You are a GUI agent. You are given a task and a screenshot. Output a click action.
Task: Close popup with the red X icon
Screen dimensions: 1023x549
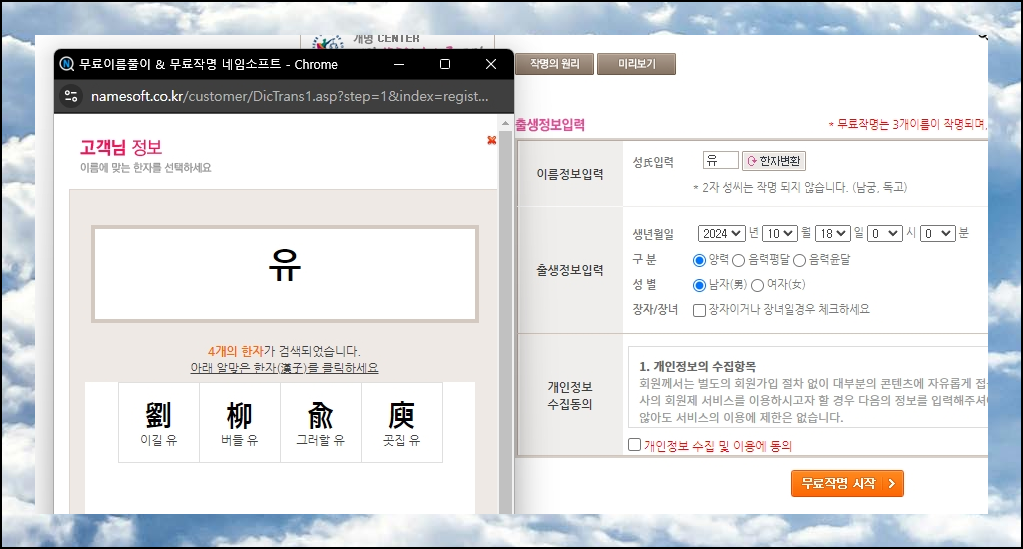(x=491, y=140)
